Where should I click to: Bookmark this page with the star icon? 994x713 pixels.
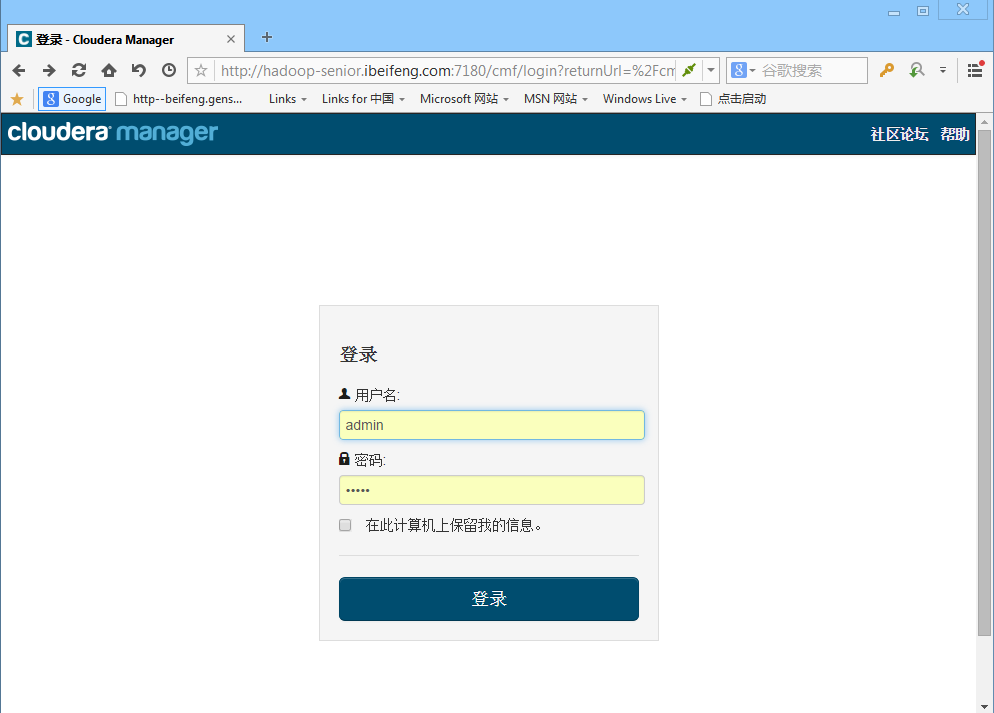201,70
